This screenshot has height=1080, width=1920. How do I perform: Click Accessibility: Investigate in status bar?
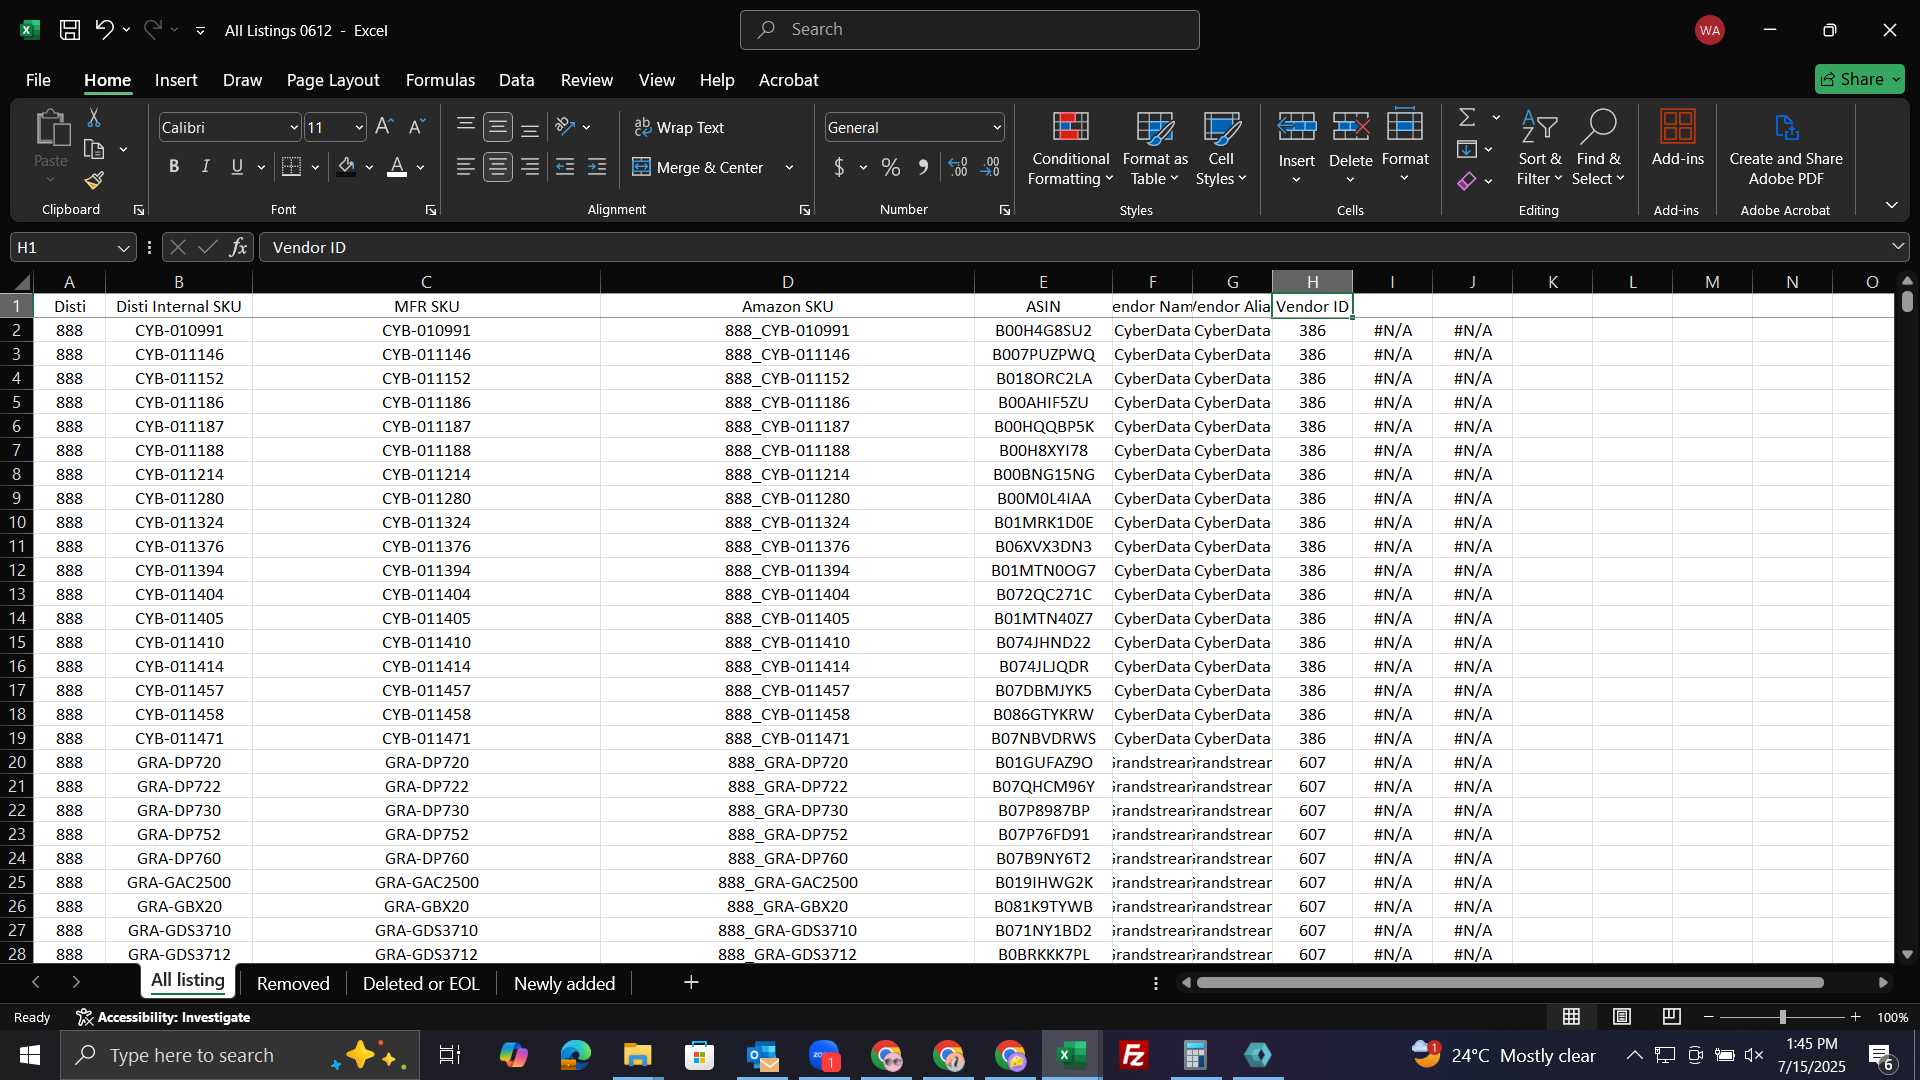[163, 1017]
